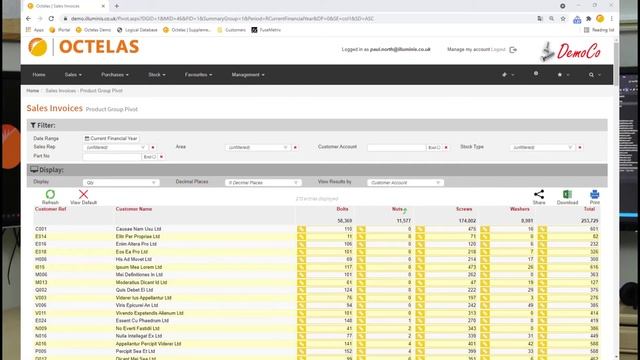Clear the Sales Rep filter with red x
The image size is (640, 360).
153,147
